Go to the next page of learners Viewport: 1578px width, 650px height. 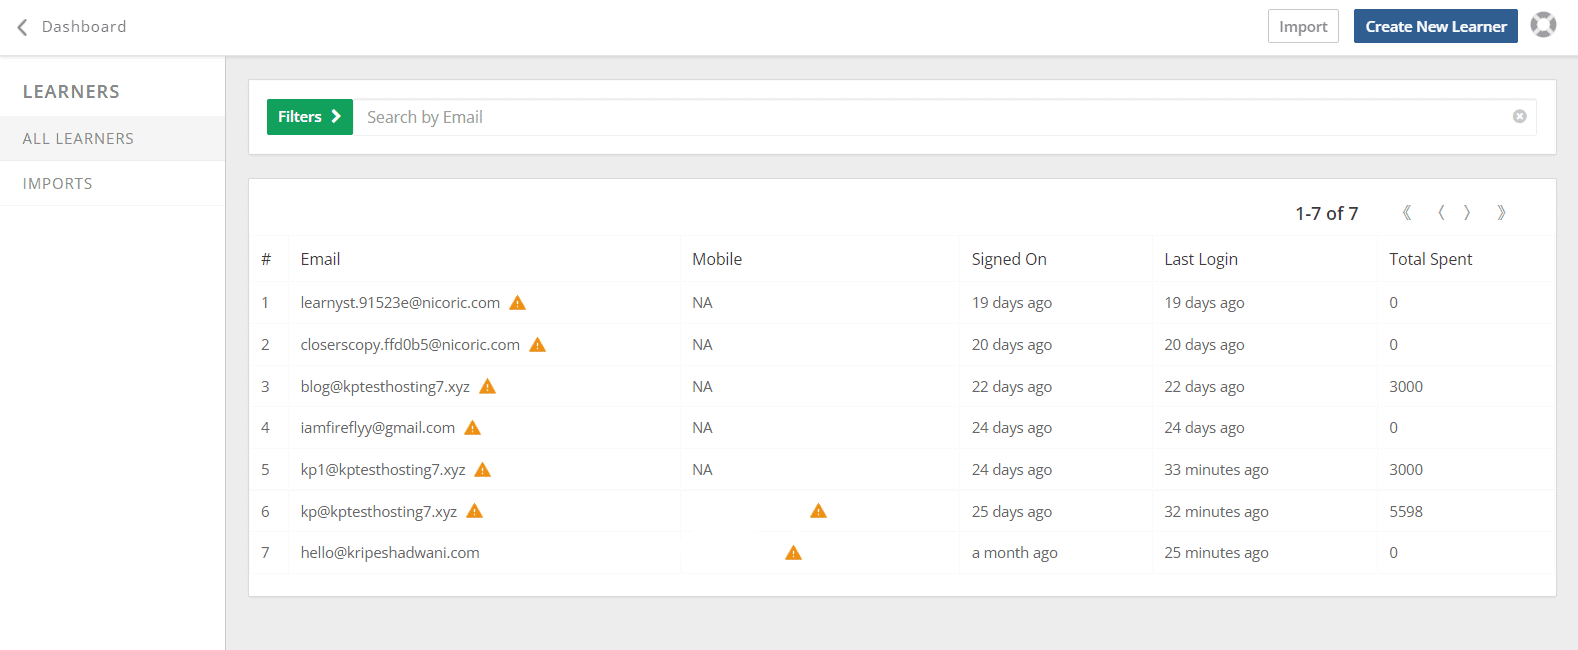tap(1467, 213)
